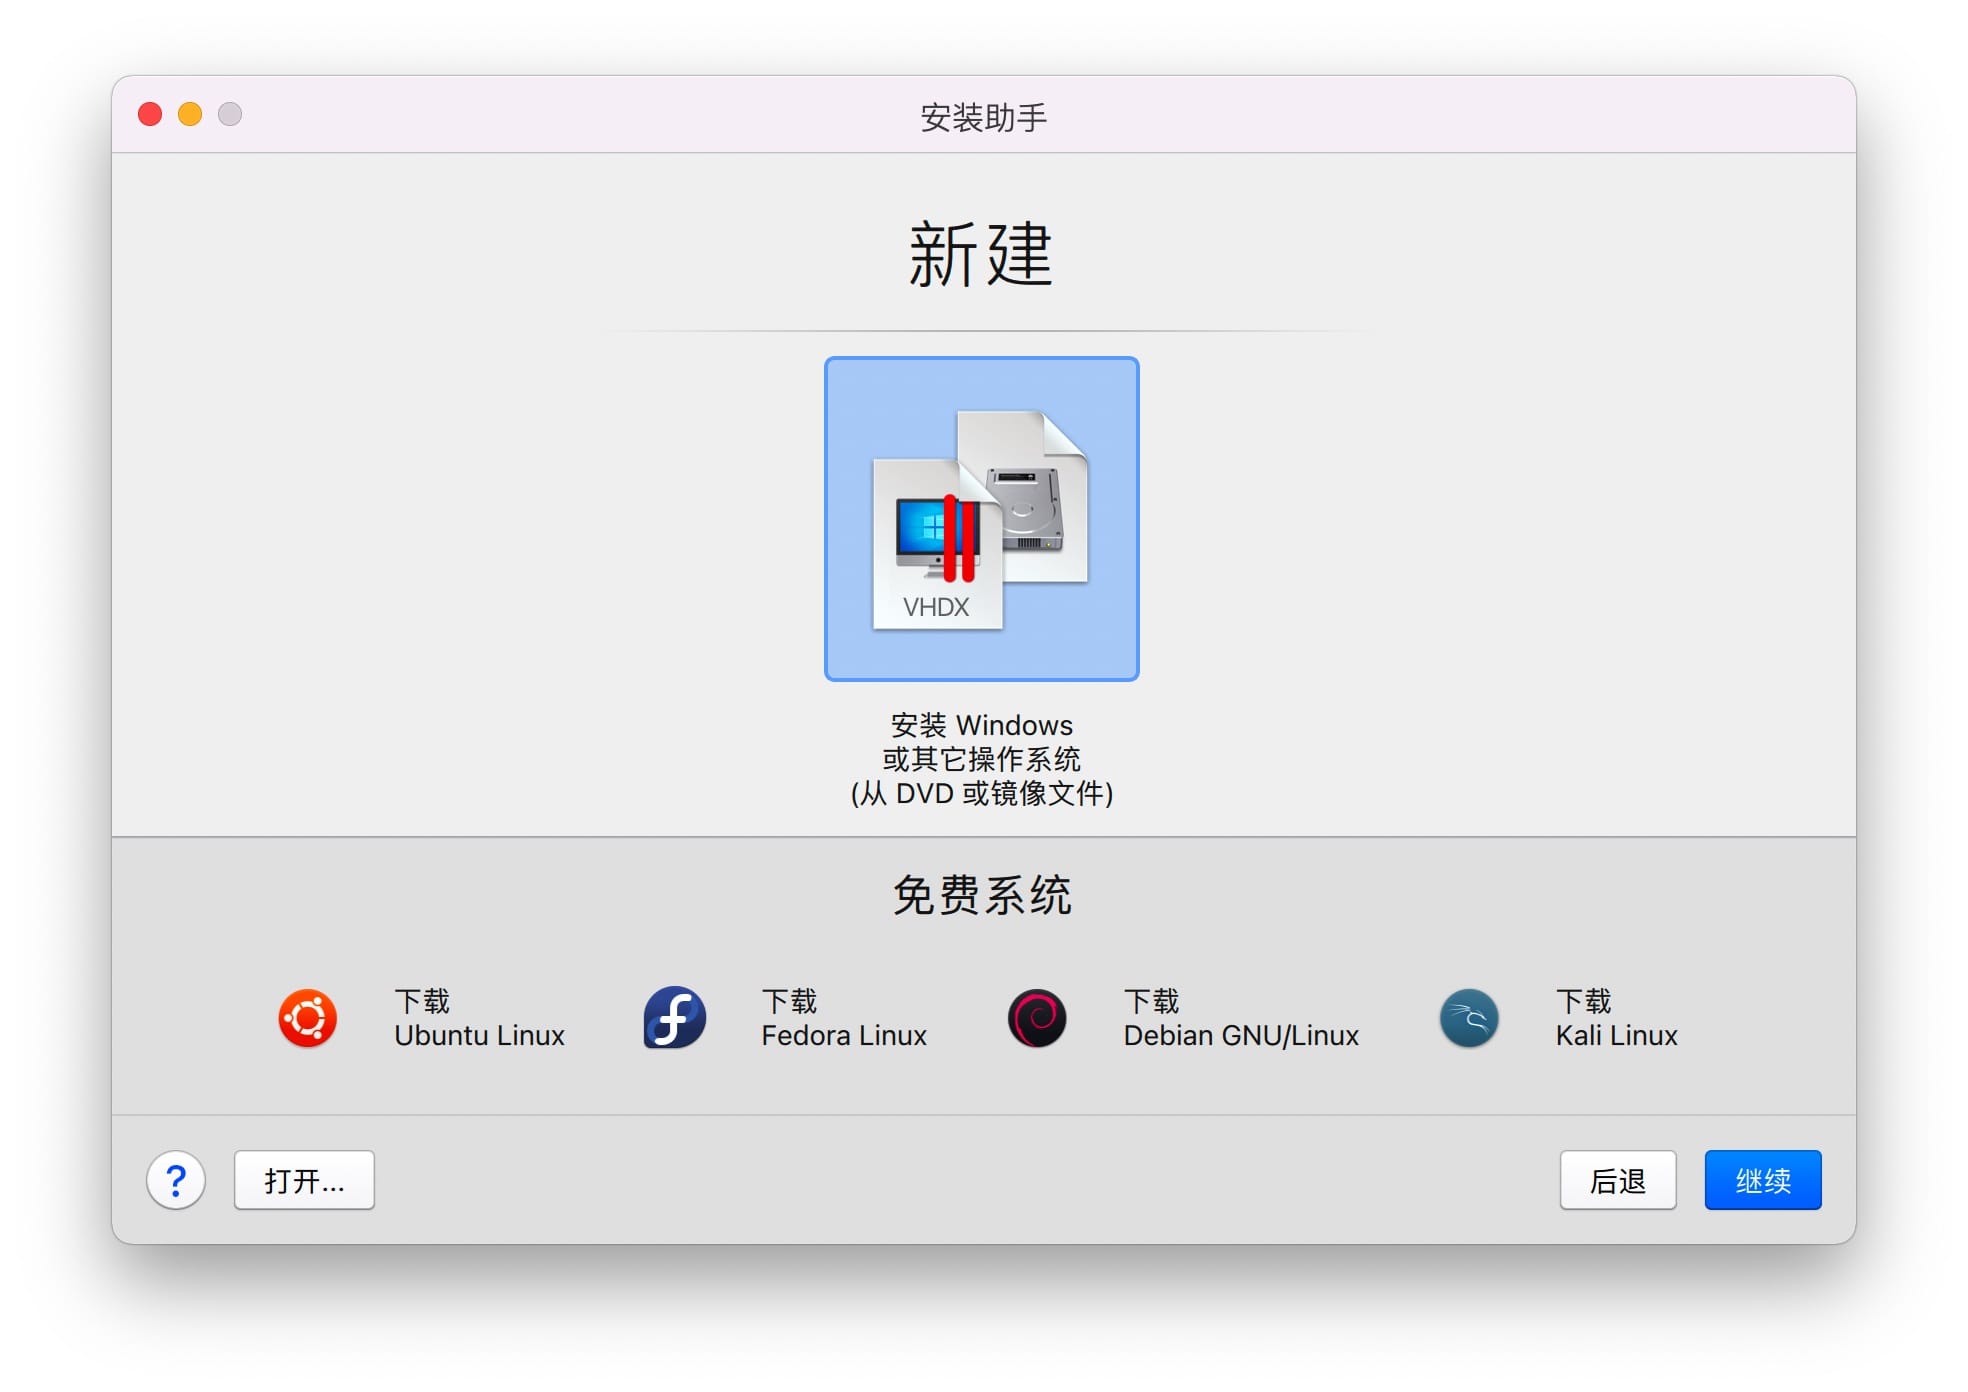The height and width of the screenshot is (1392, 1968).
Task: Click the Debian swirl logo icon
Action: [x=1037, y=1018]
